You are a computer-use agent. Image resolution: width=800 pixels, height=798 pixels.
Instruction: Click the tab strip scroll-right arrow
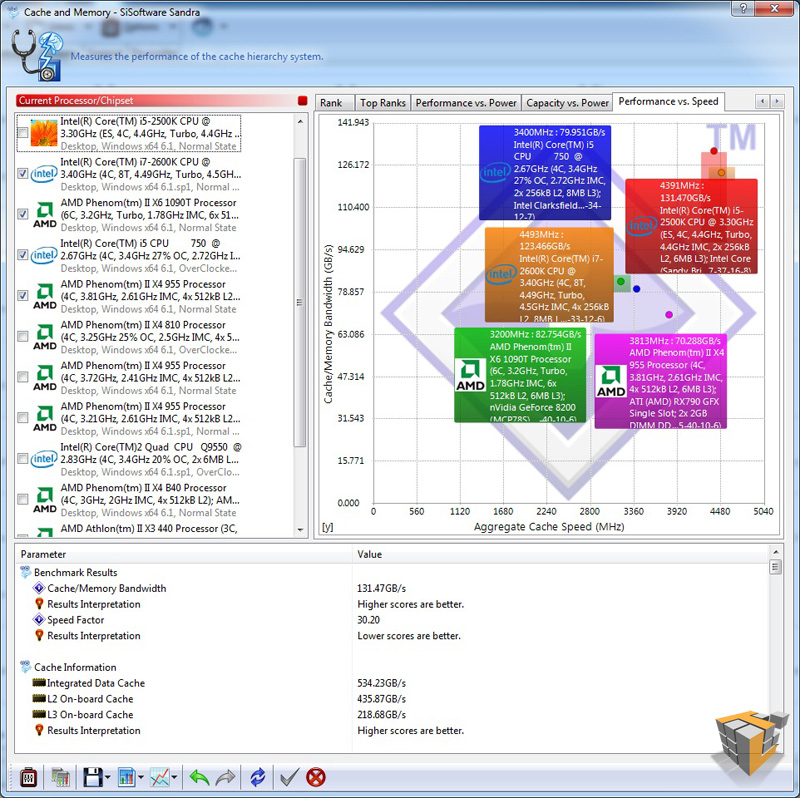click(x=777, y=102)
